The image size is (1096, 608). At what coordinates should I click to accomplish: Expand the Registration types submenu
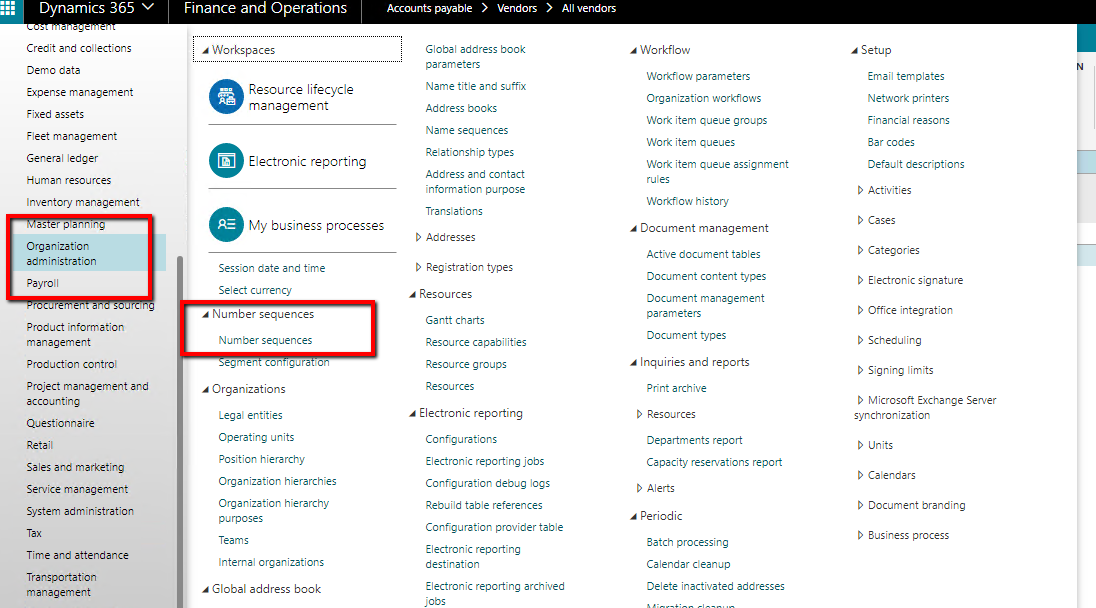coord(418,268)
